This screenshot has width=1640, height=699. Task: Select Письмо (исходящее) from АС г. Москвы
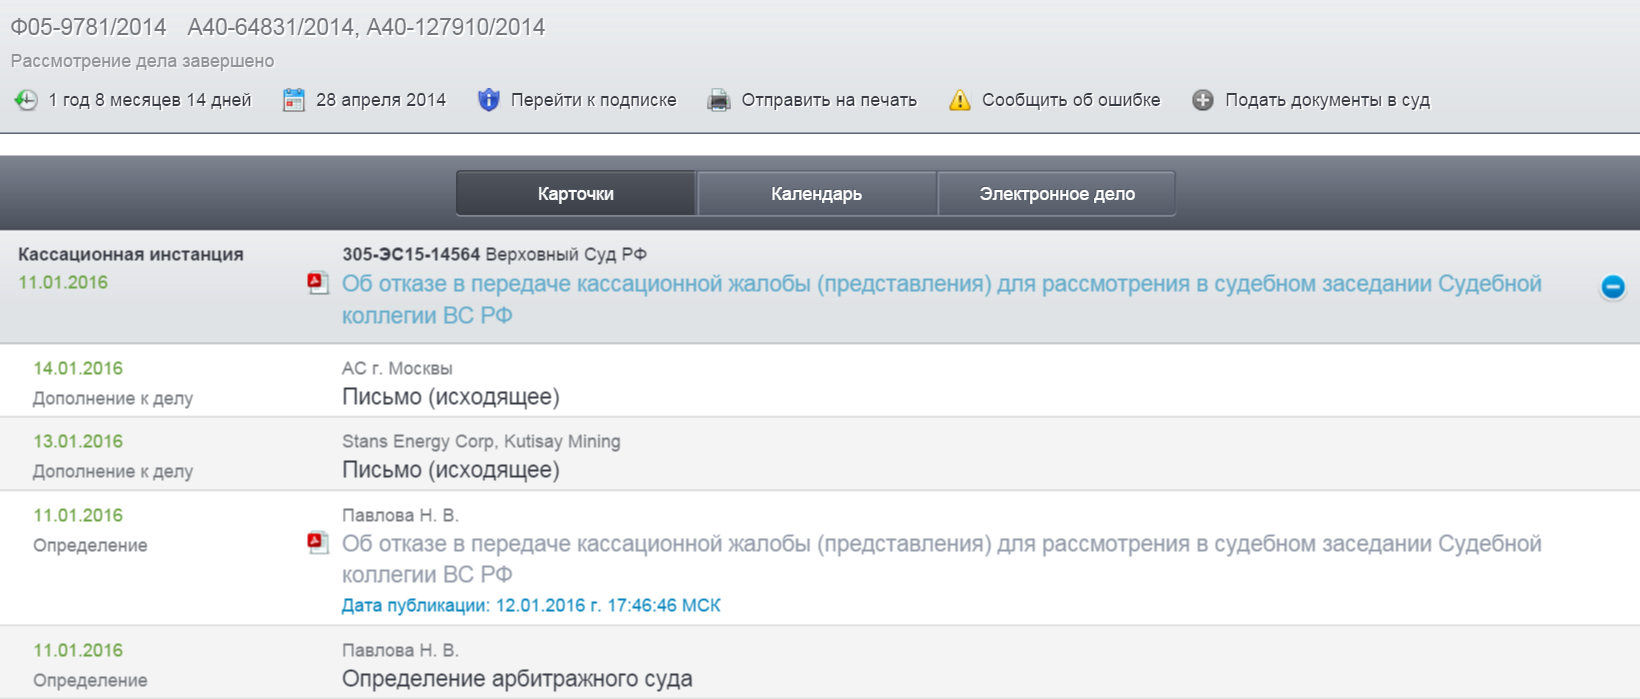click(x=450, y=397)
